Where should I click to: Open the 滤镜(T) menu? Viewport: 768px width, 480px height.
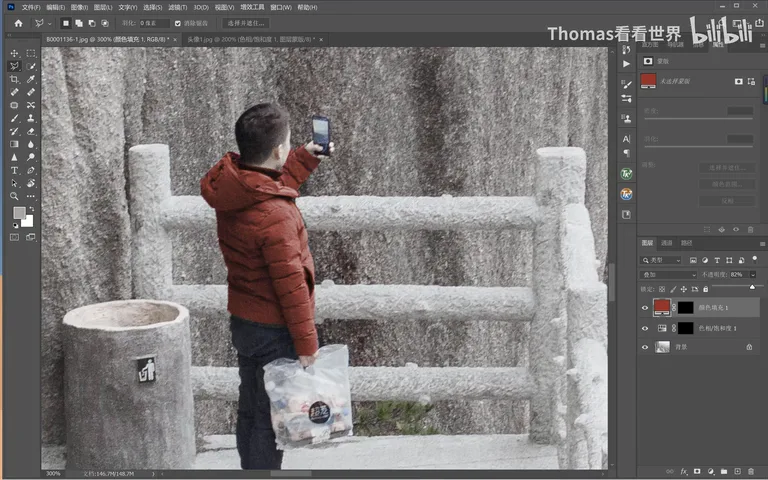click(x=177, y=7)
